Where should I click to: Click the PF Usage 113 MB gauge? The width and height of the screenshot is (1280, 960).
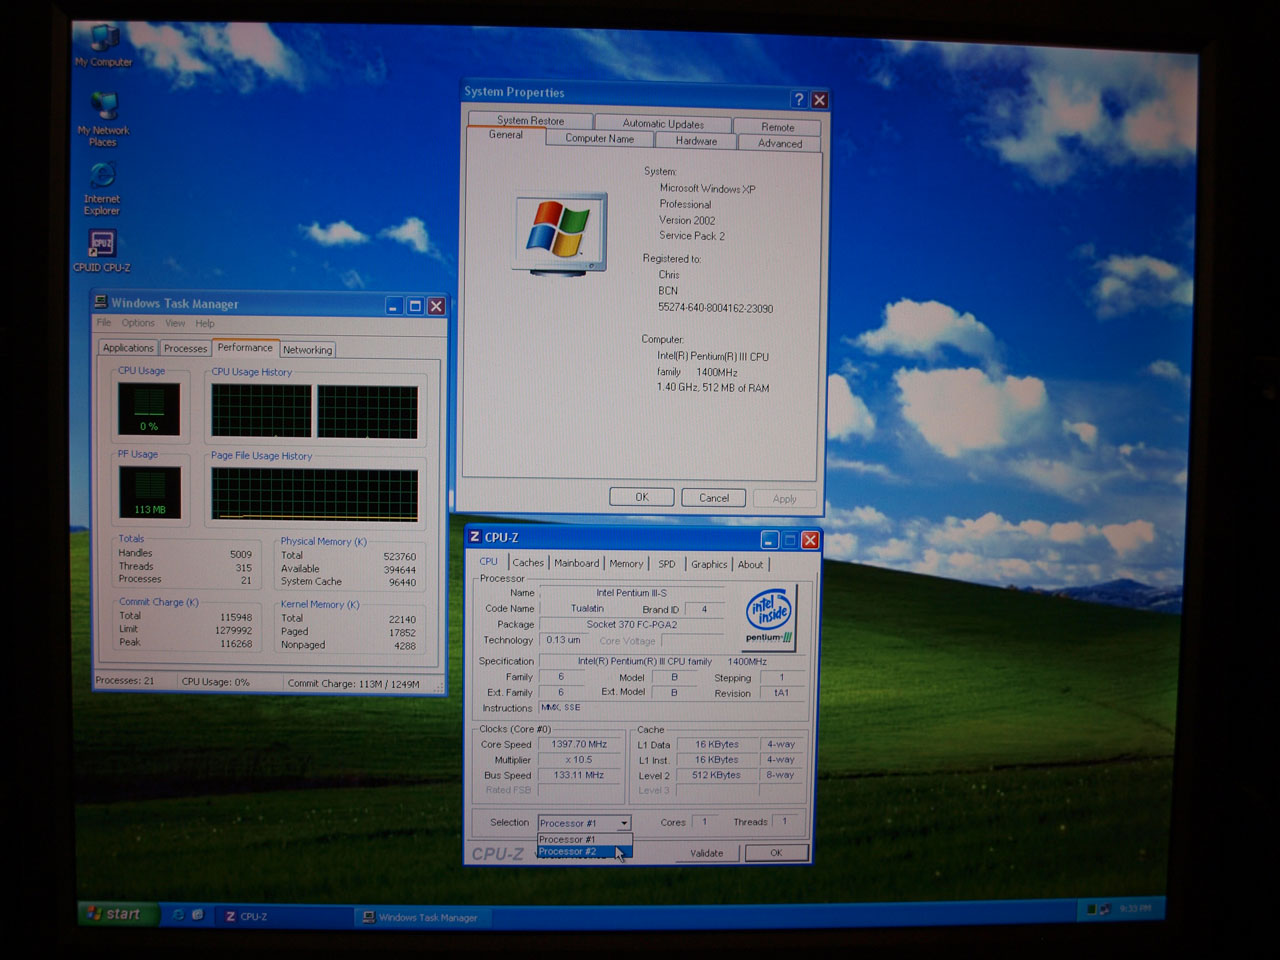[150, 492]
